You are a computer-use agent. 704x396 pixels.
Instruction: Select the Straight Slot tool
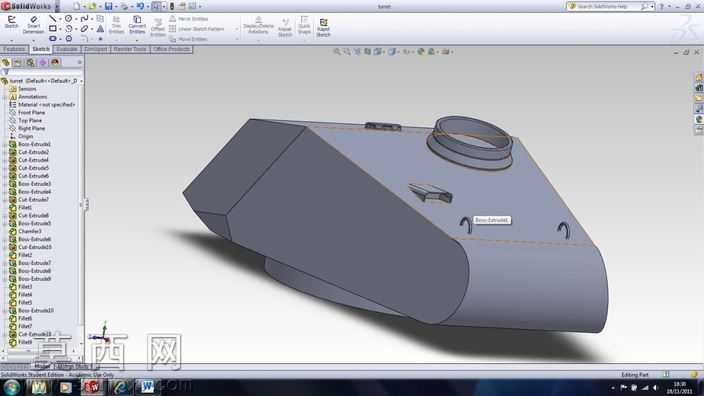click(53, 39)
